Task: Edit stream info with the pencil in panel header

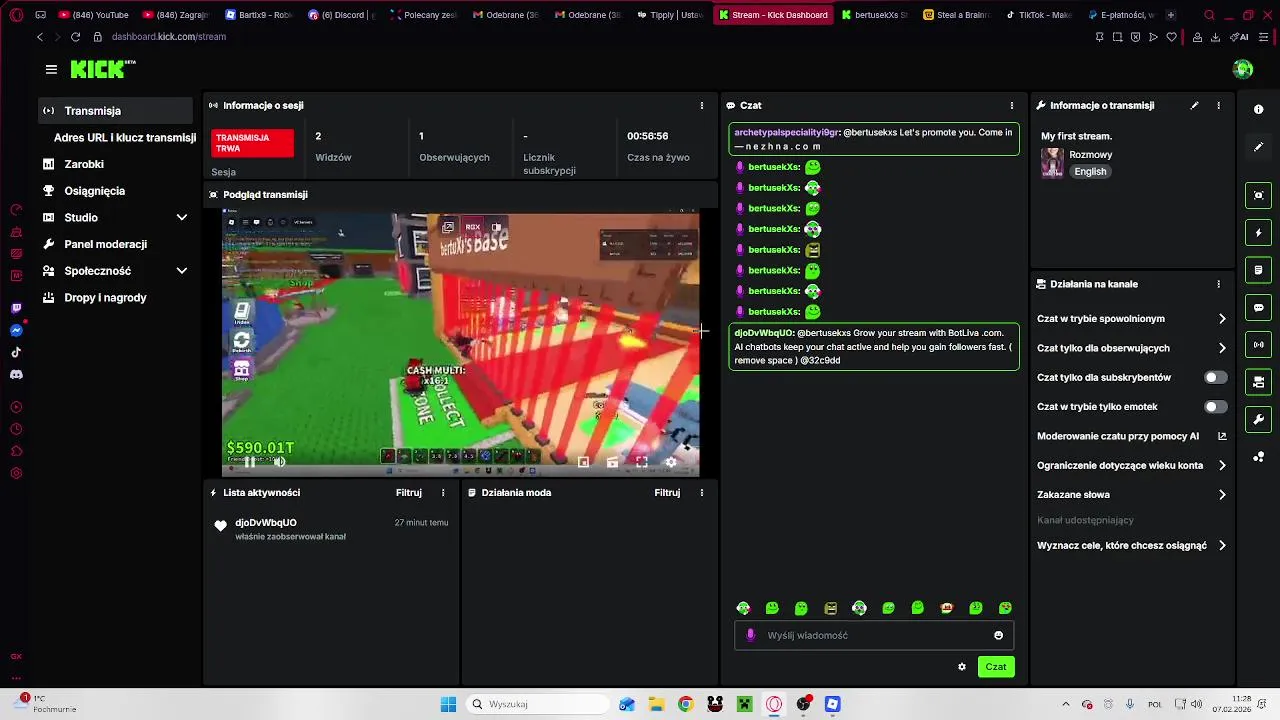Action: click(x=1194, y=105)
